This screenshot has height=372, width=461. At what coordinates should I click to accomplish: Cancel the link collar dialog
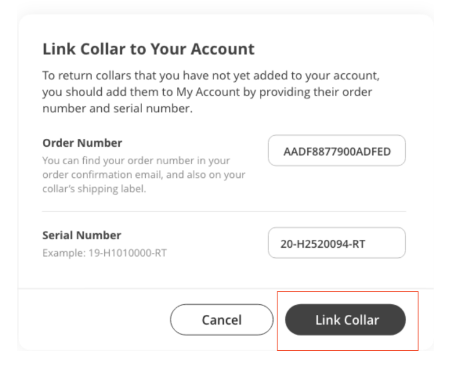click(x=222, y=320)
